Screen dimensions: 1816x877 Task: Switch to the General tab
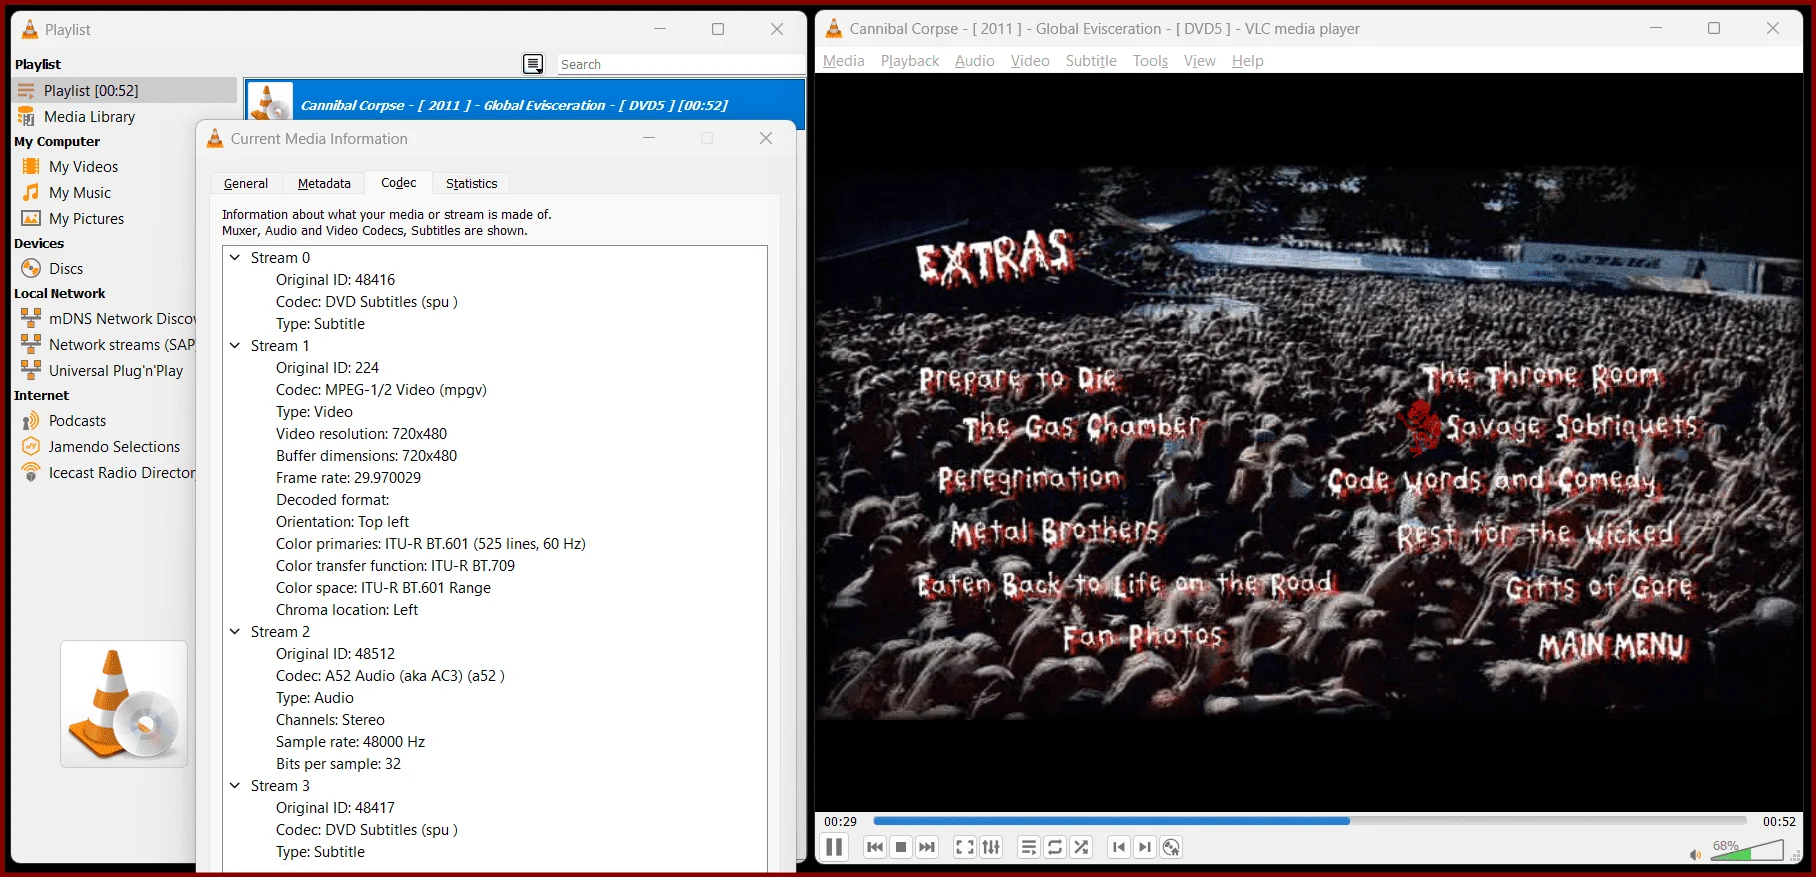(246, 183)
